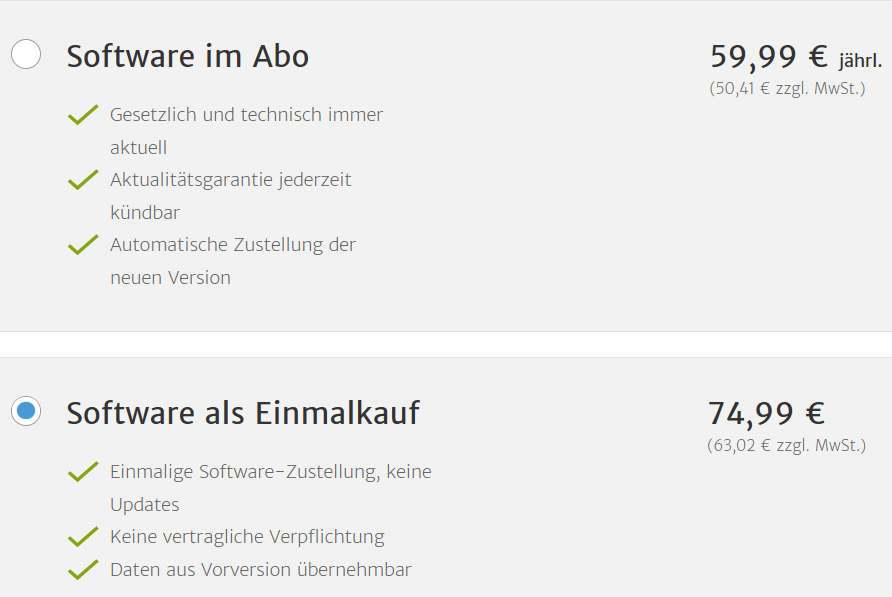The height and width of the screenshot is (597, 892).
Task: Click the 63,02 € zzgl. MwSt. note
Action: coord(786,445)
